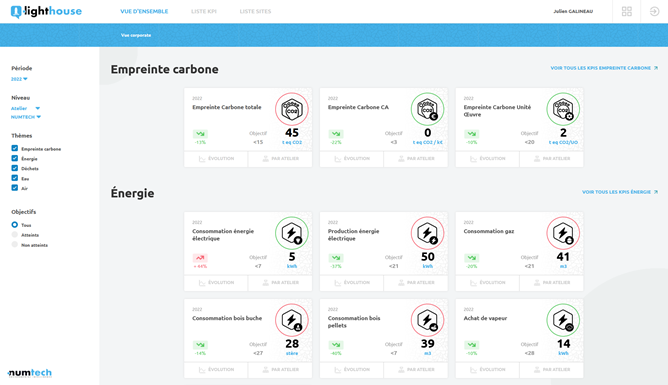Toggle the Déchets theme checkbox

click(14, 168)
